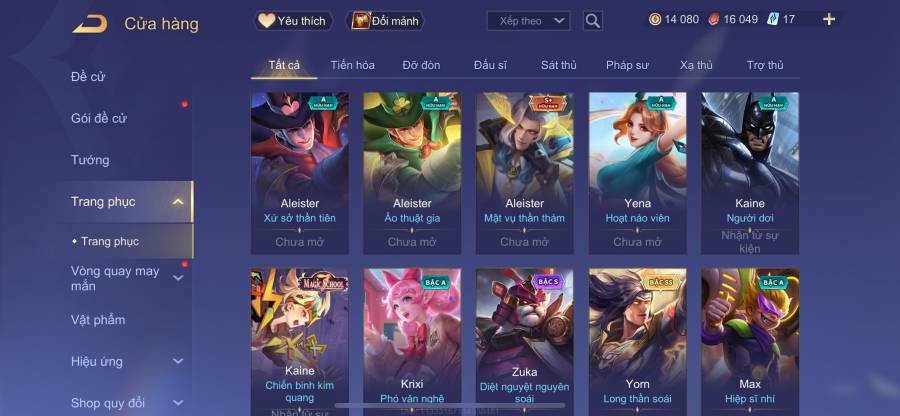Click the red ruby currency icon
This screenshot has width=900, height=416.
coord(714,20)
